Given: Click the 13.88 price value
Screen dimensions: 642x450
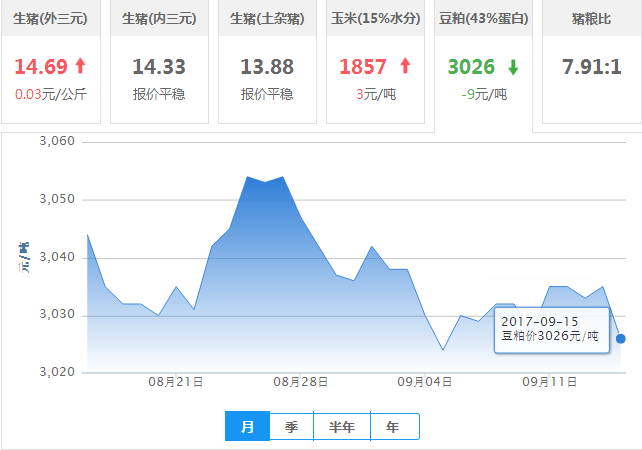Looking at the screenshot, I should [267, 67].
